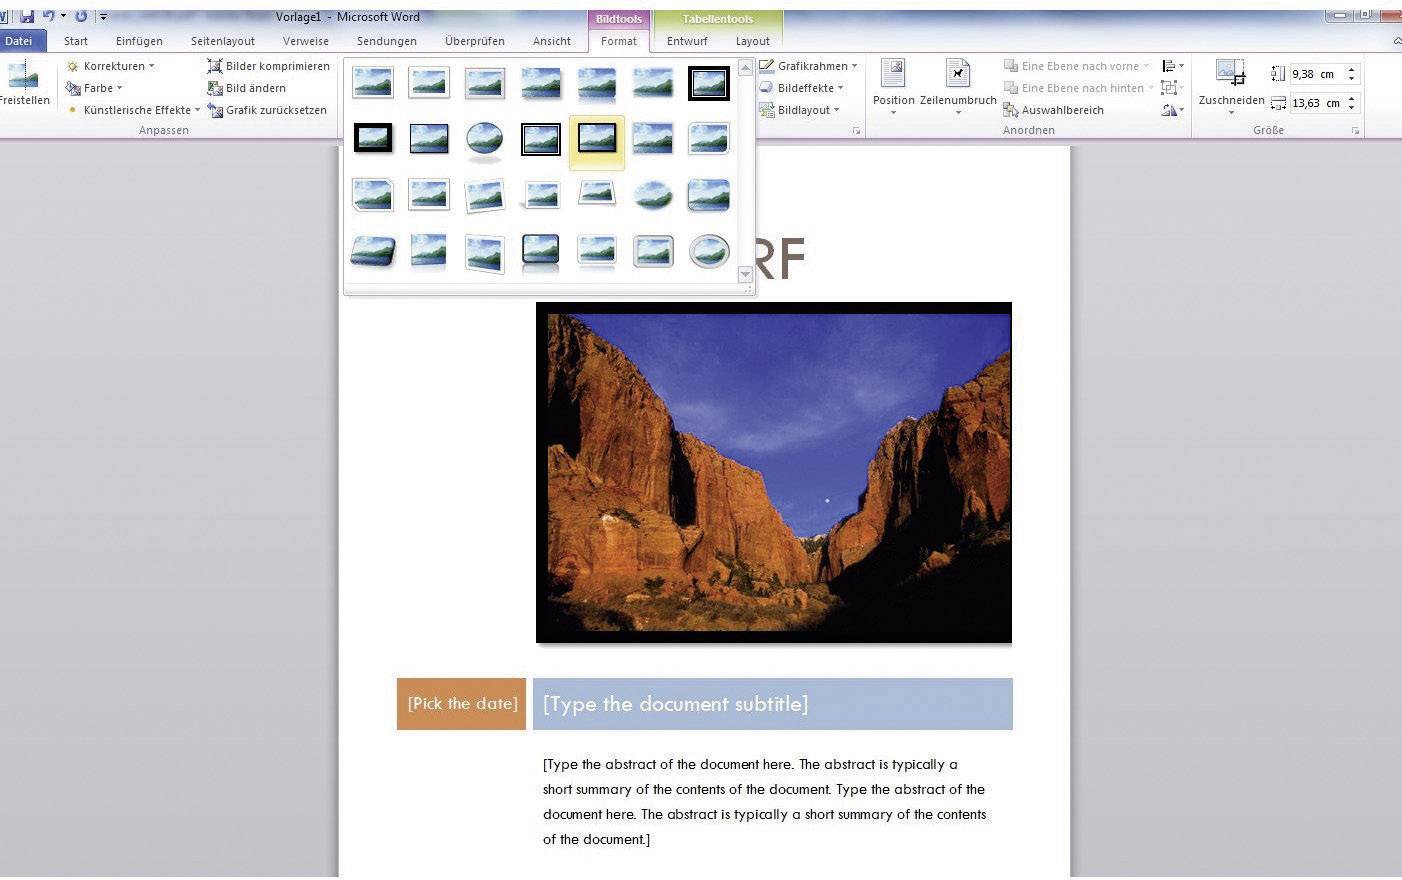
Task: Open the Korrekturen dropdown
Action: tap(110, 66)
